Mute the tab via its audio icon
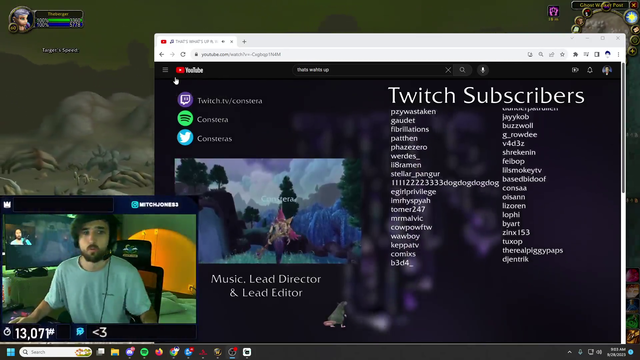Image resolution: width=640 pixels, height=360 pixels. click(223, 42)
